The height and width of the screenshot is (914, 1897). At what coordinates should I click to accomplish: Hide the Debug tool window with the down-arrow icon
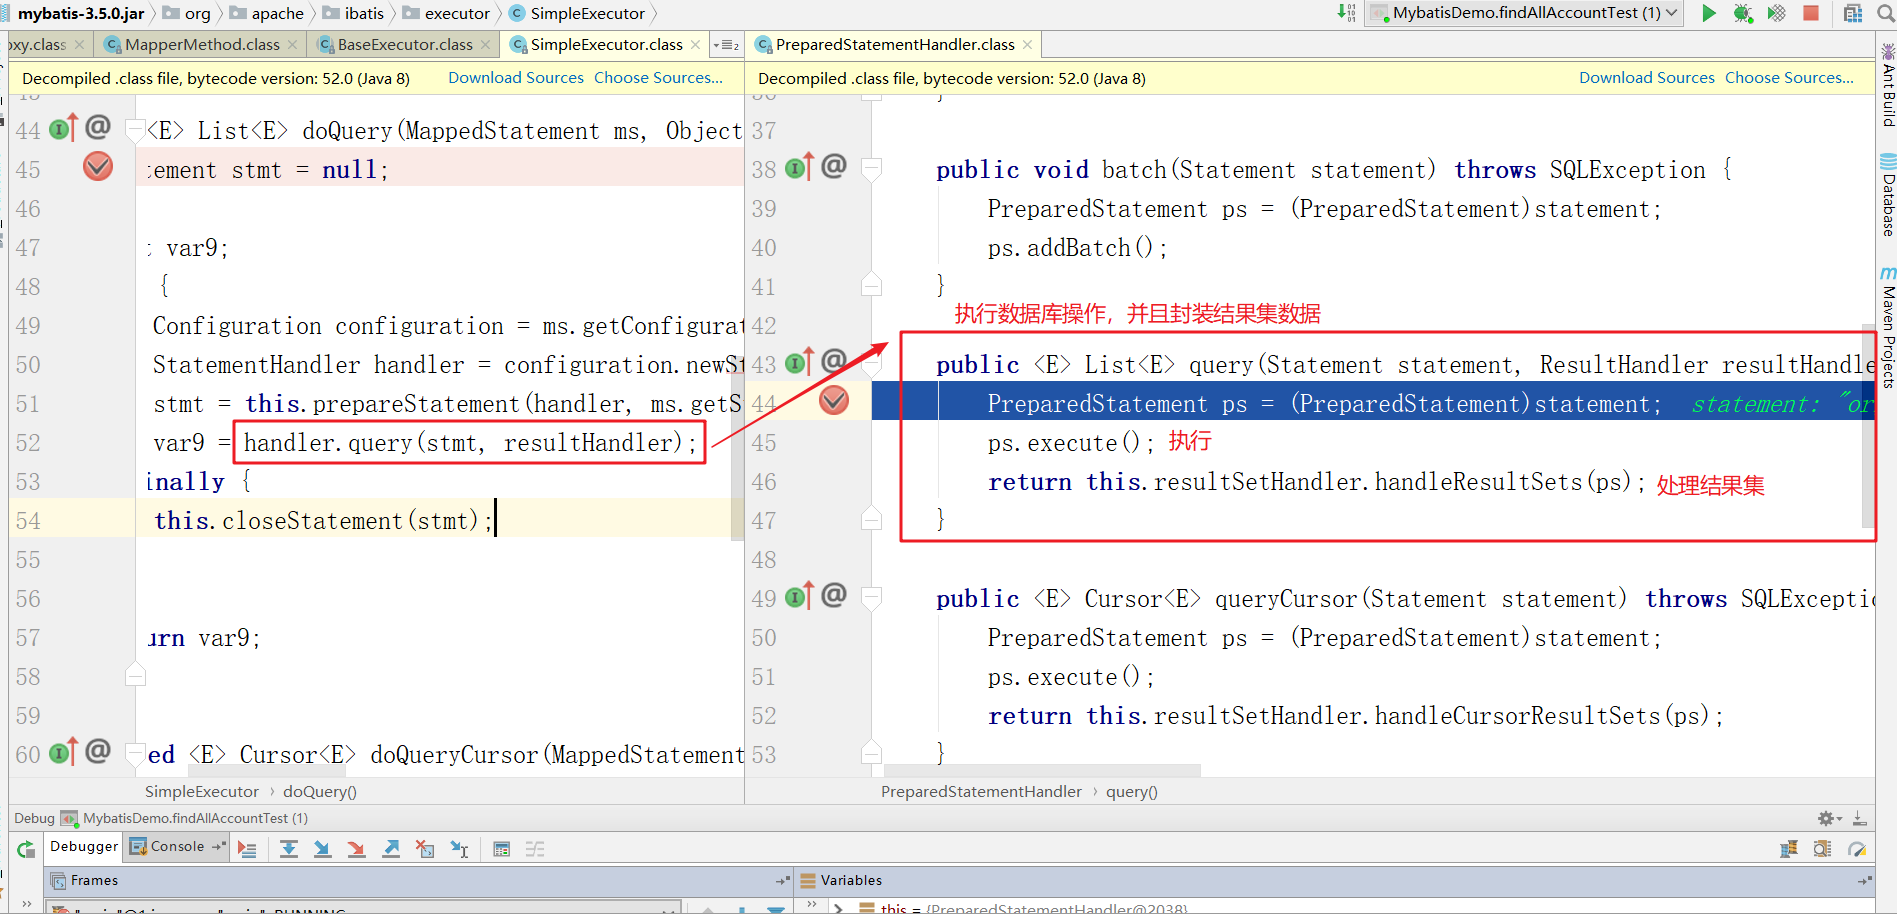(1859, 818)
